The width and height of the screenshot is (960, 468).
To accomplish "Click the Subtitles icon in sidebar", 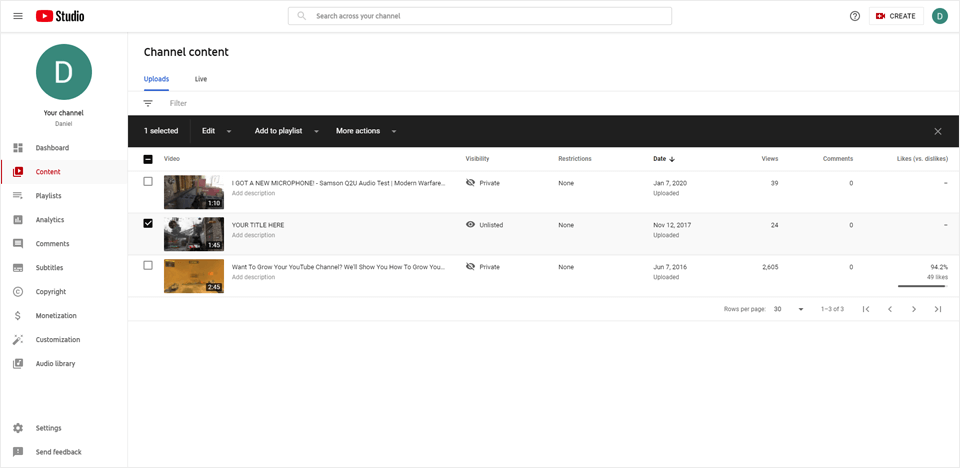I will [18, 268].
